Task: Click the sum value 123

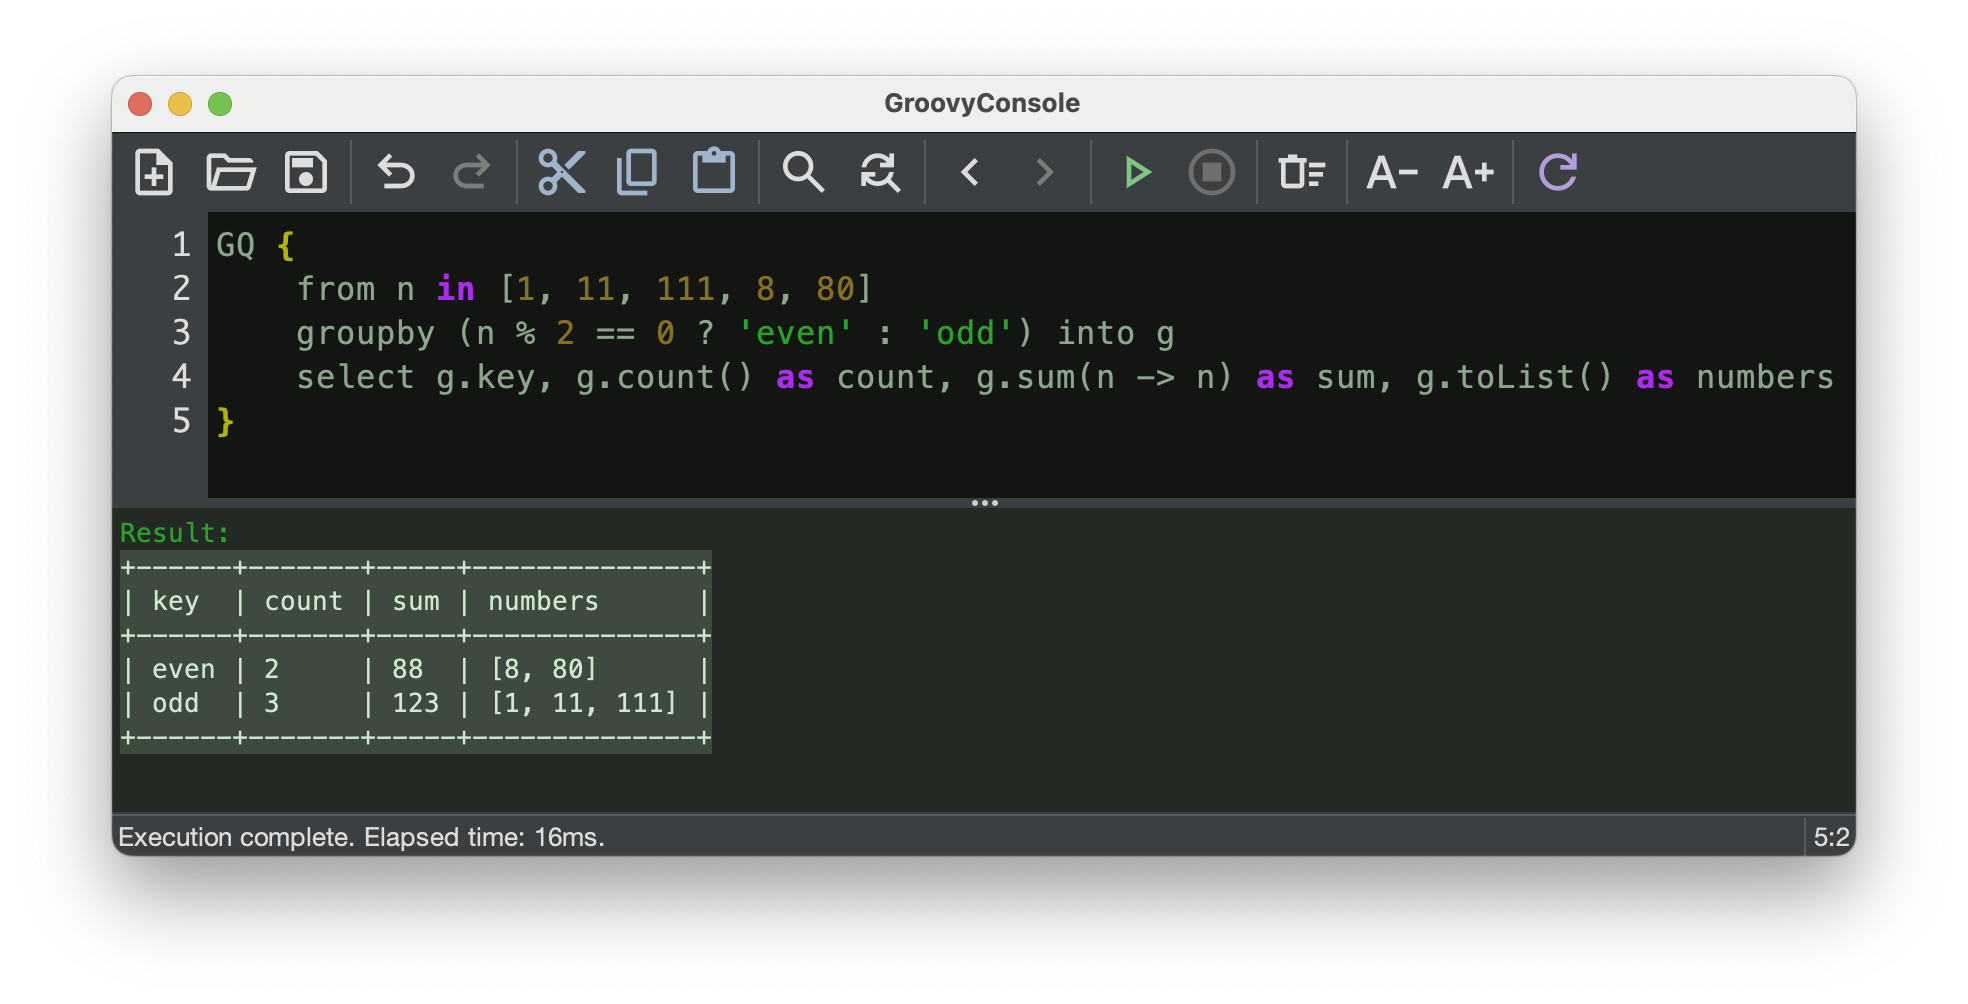Action: [x=416, y=703]
